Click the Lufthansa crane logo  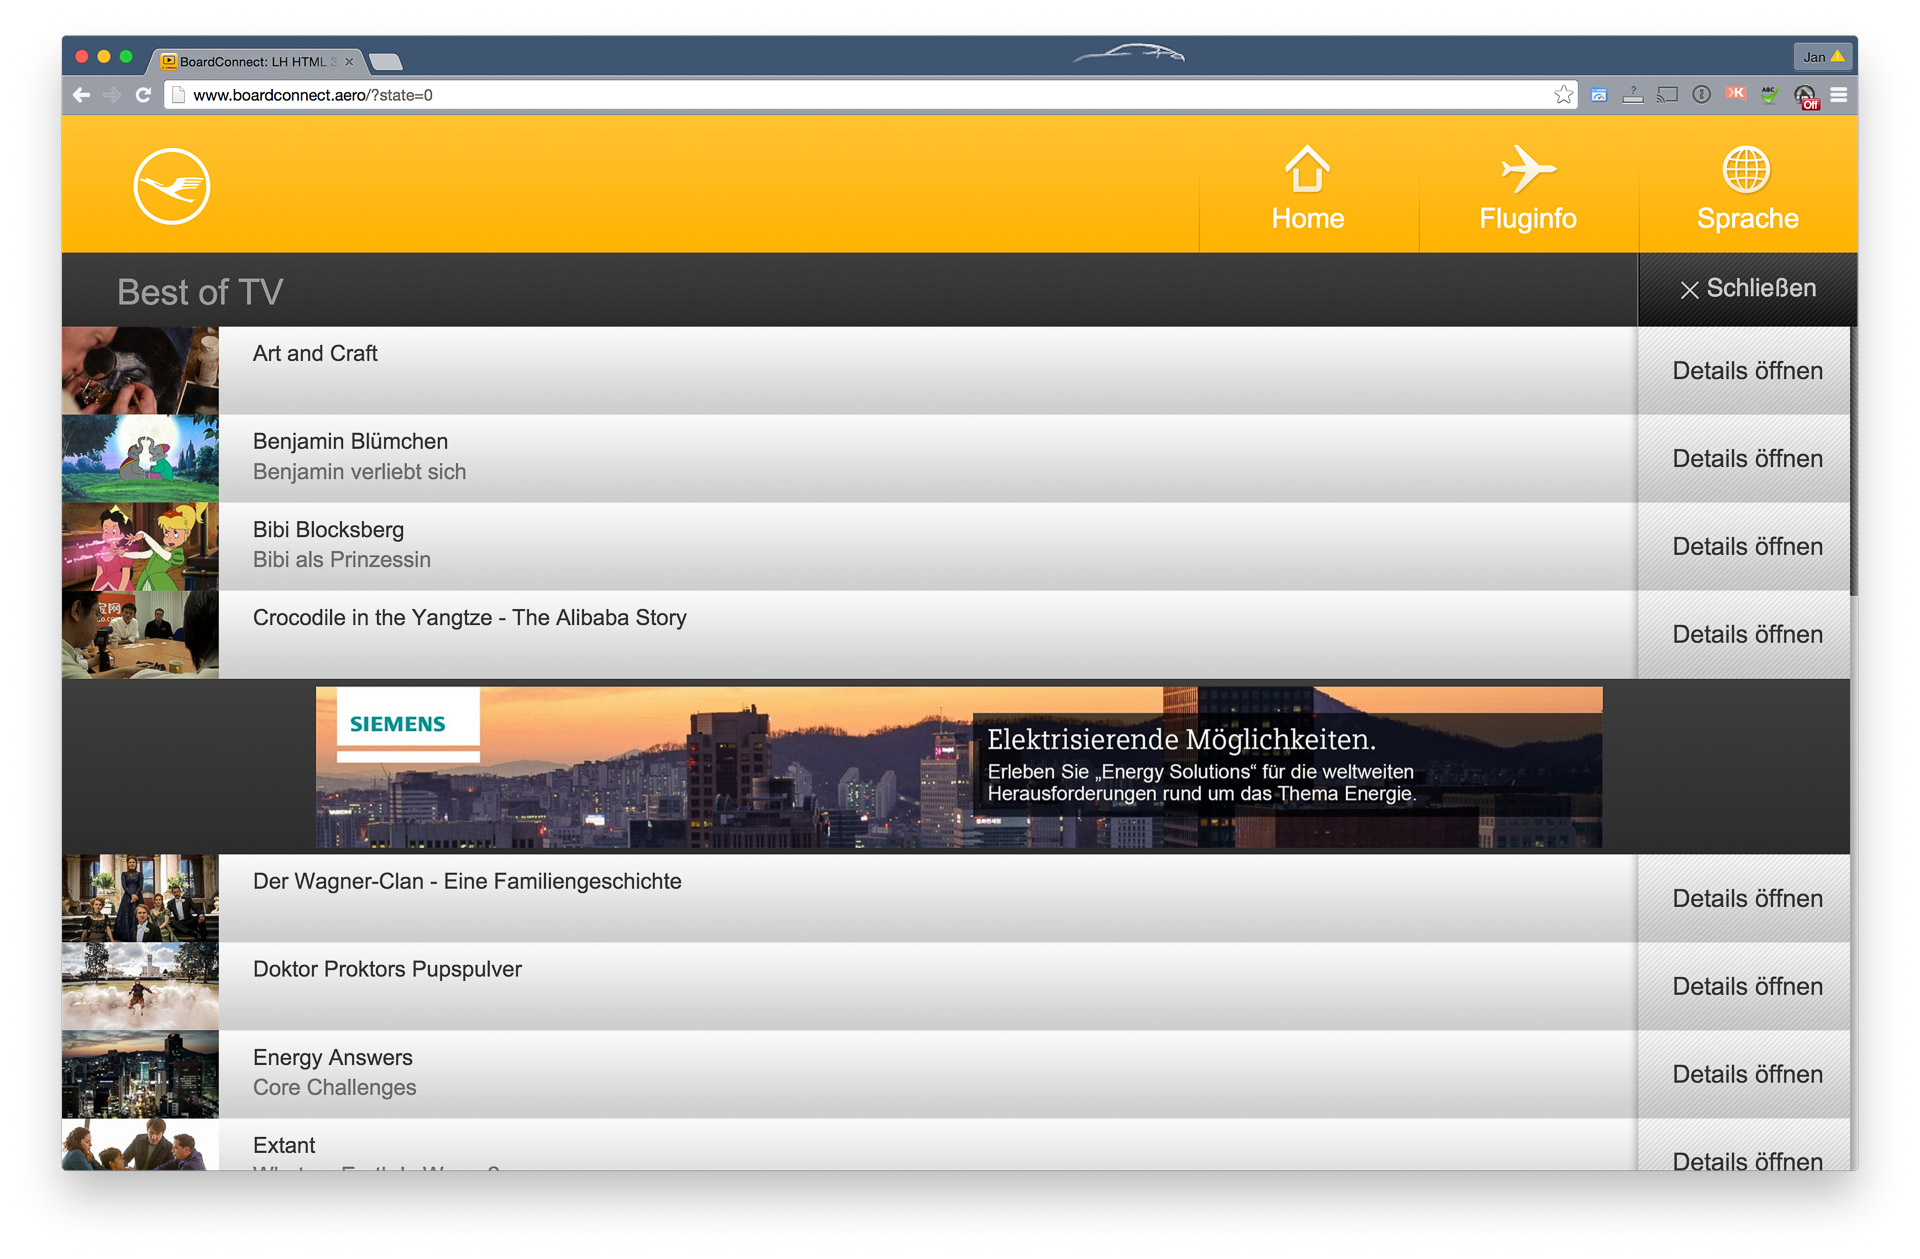(x=172, y=186)
